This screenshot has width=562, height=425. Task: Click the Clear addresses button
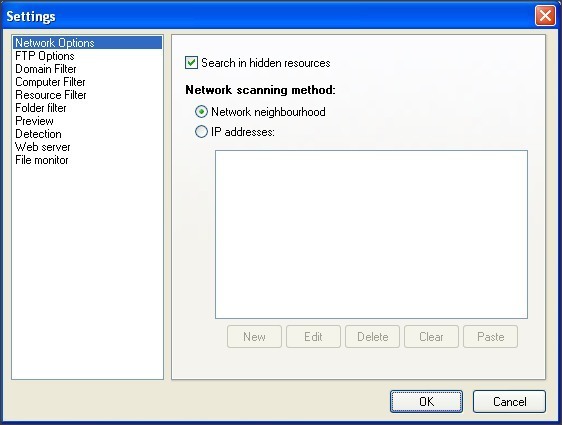(x=431, y=336)
